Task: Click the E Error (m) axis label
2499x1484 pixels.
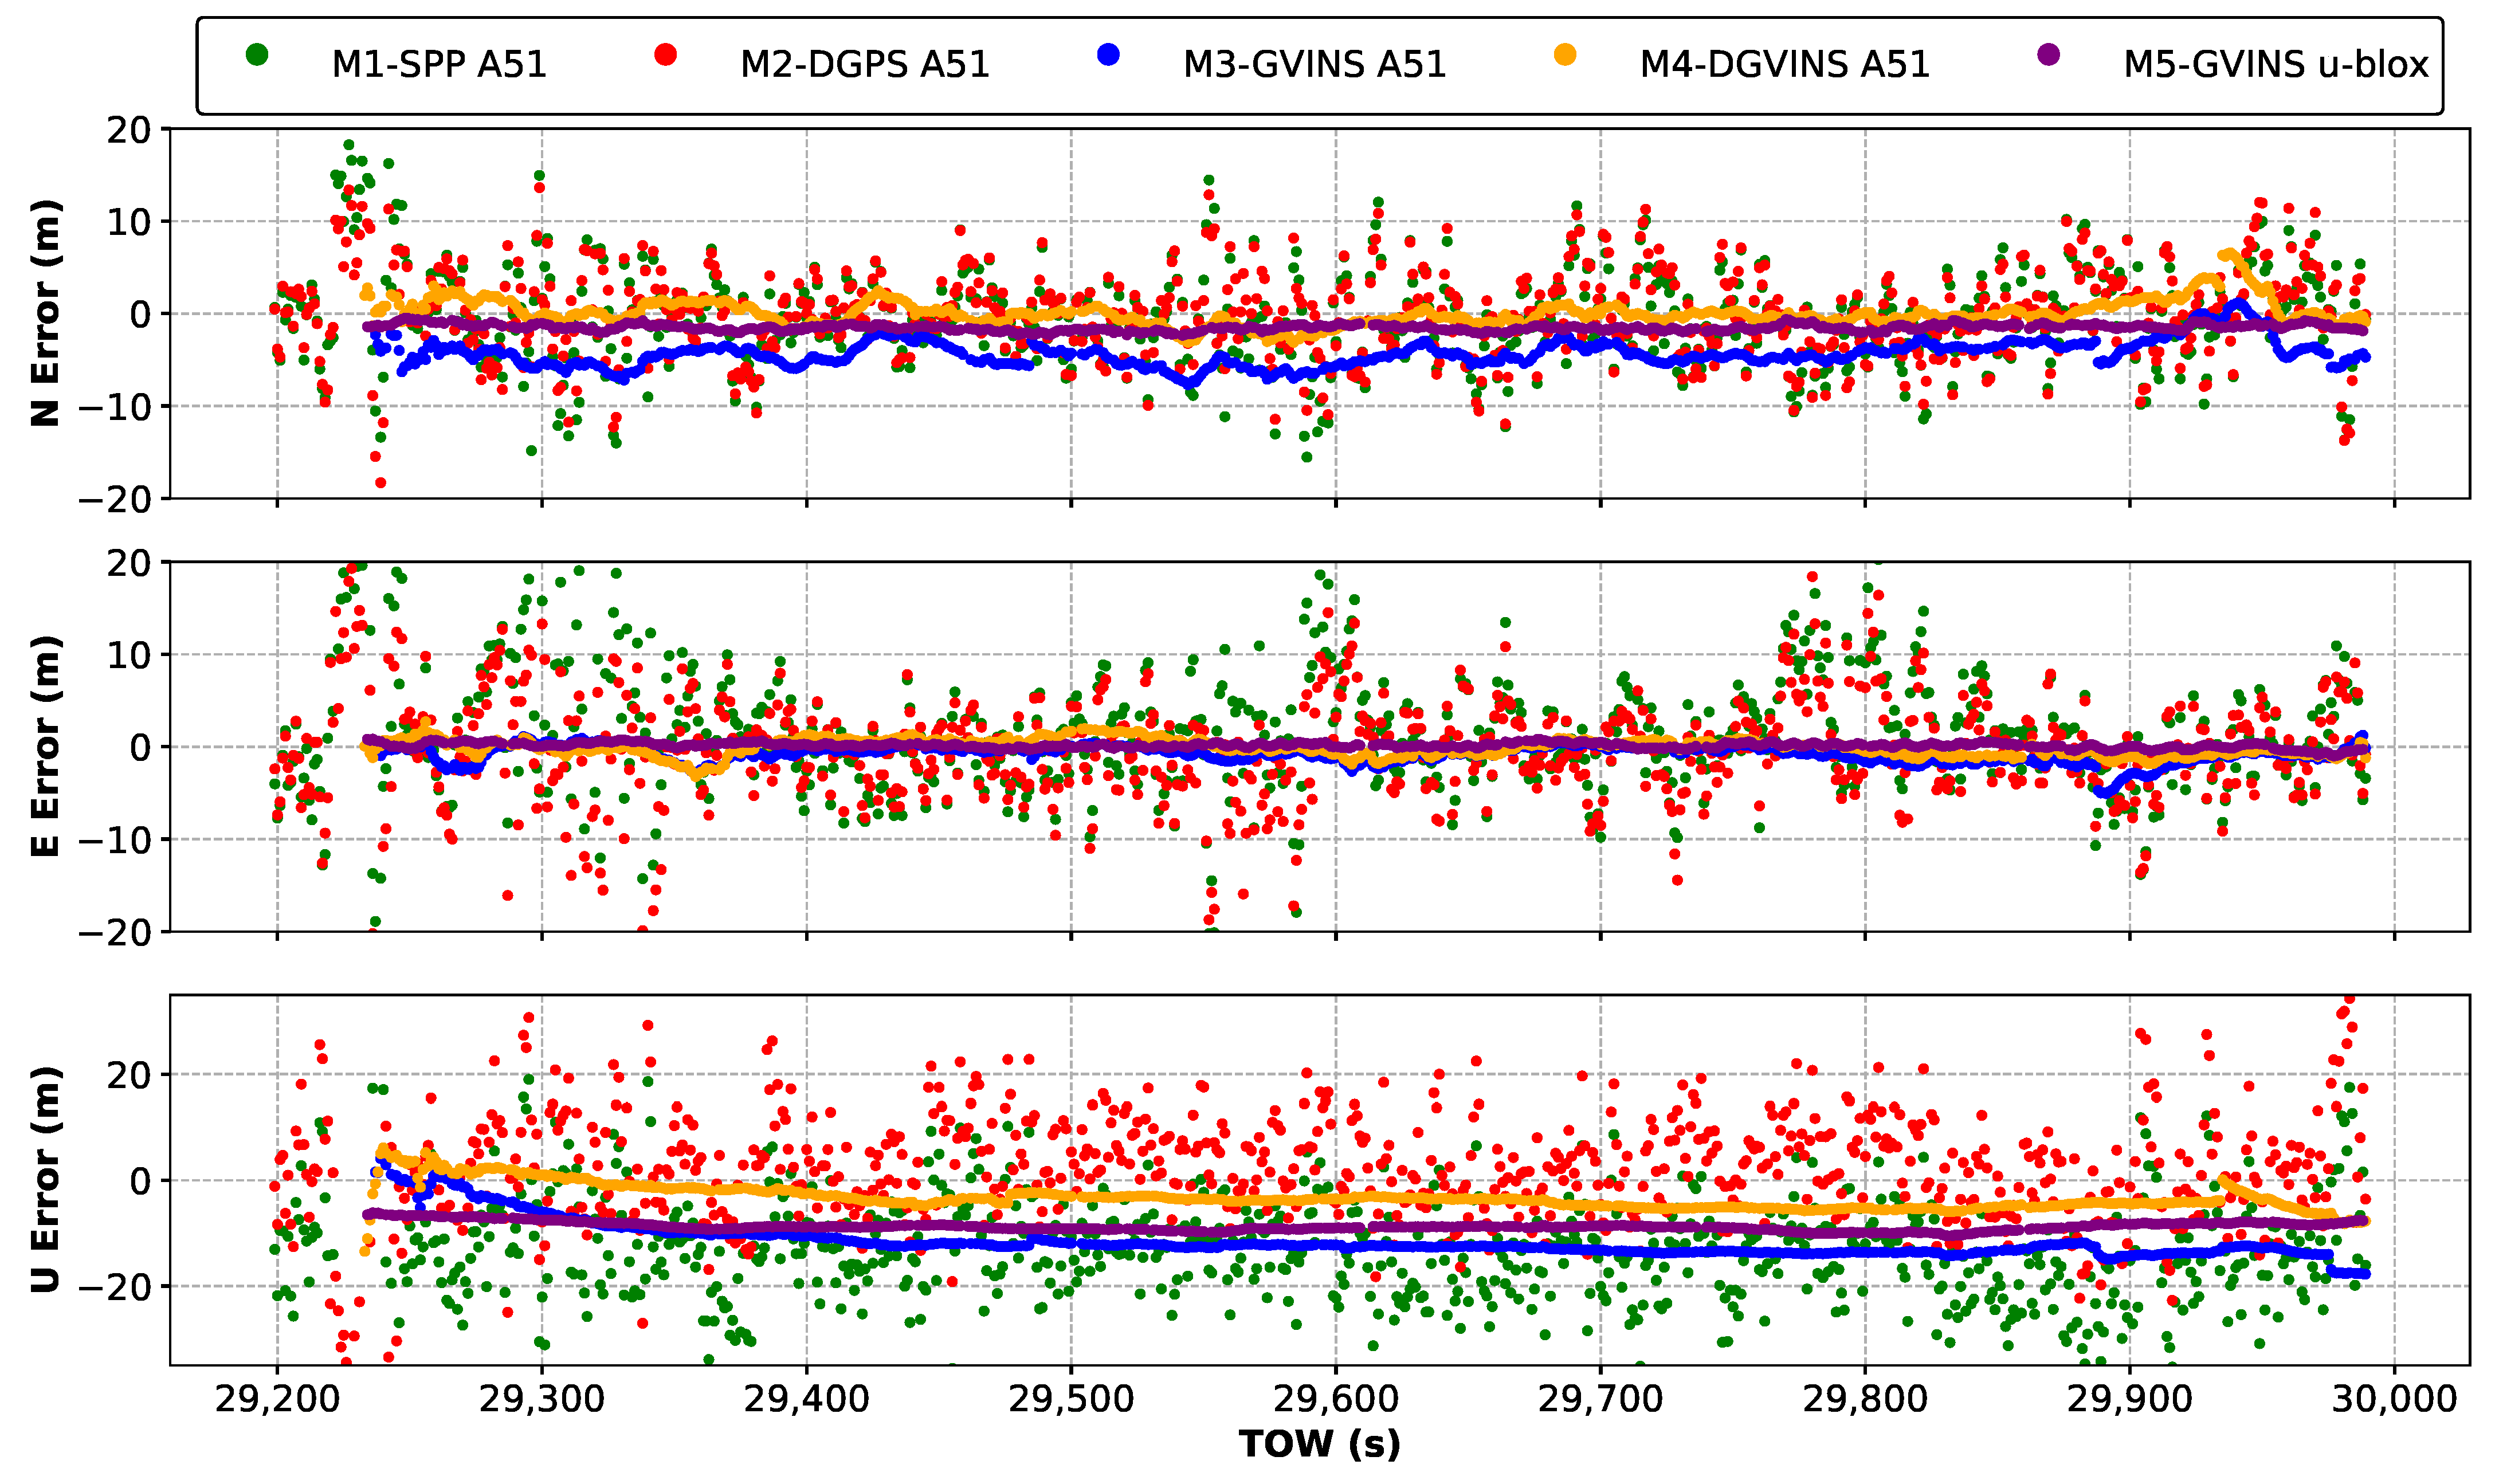Action: click(46, 746)
